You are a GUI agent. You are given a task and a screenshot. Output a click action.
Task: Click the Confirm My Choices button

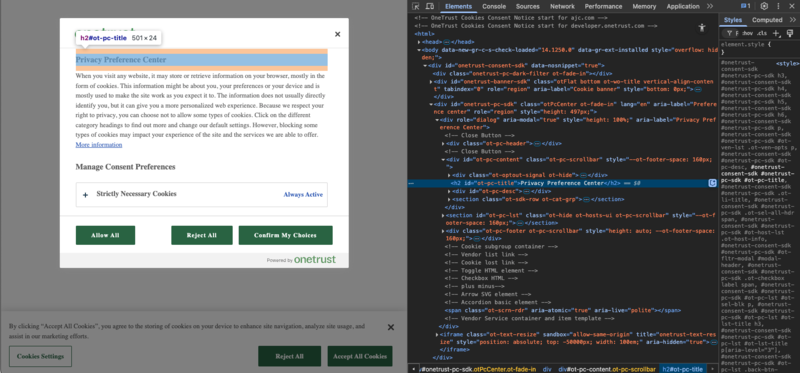(x=285, y=235)
